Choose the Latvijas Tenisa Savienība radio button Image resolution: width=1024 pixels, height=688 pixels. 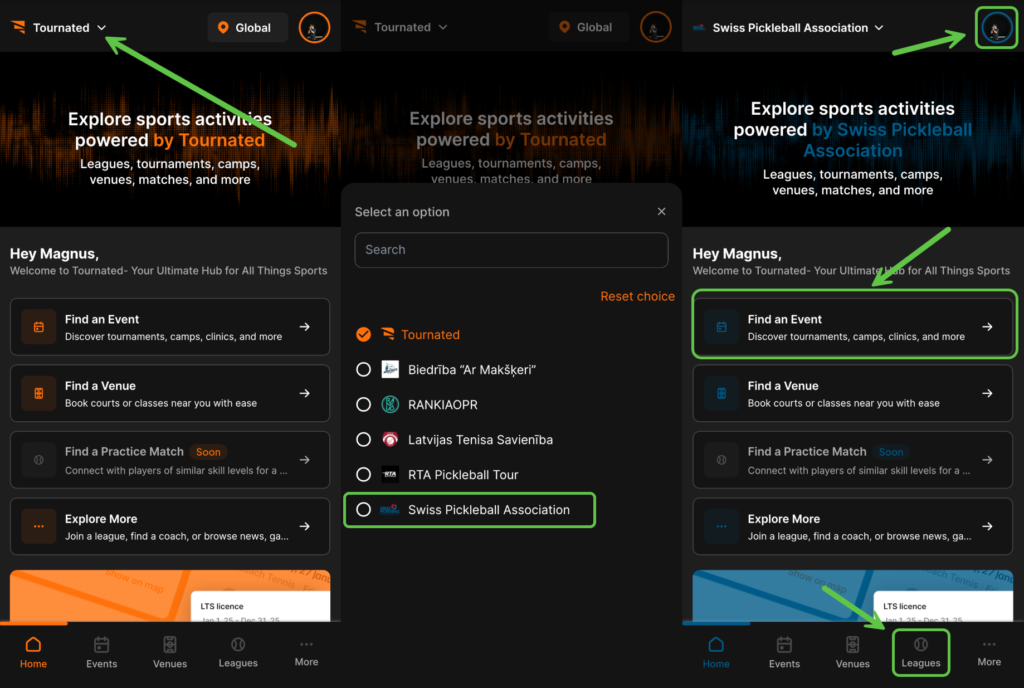coord(364,439)
